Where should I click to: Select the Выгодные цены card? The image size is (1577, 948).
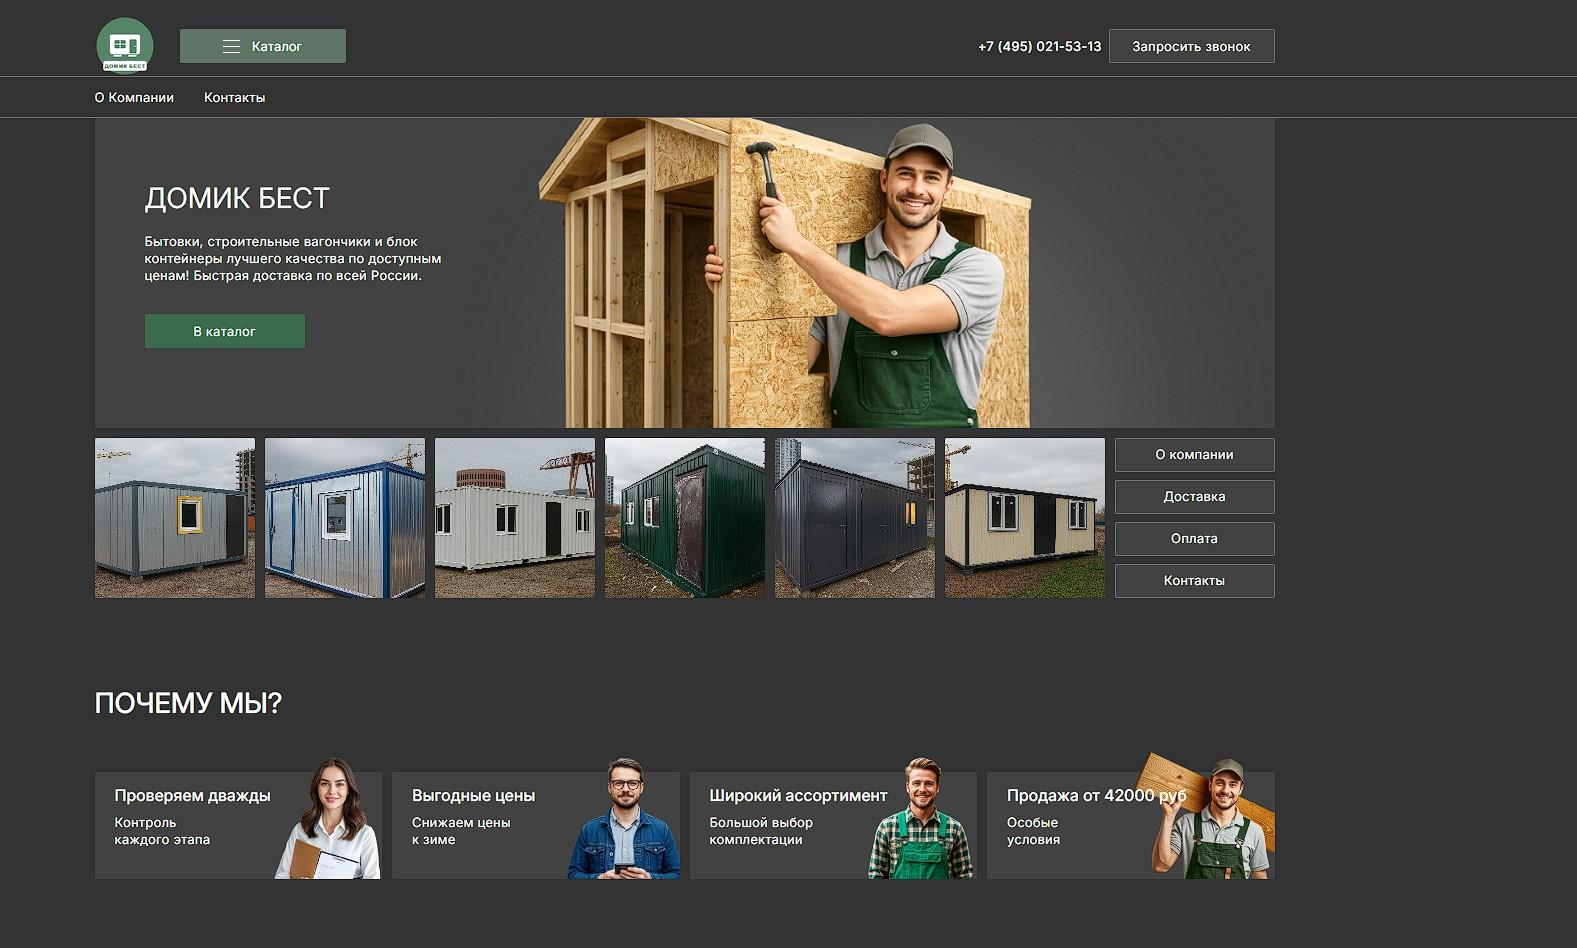(x=535, y=825)
